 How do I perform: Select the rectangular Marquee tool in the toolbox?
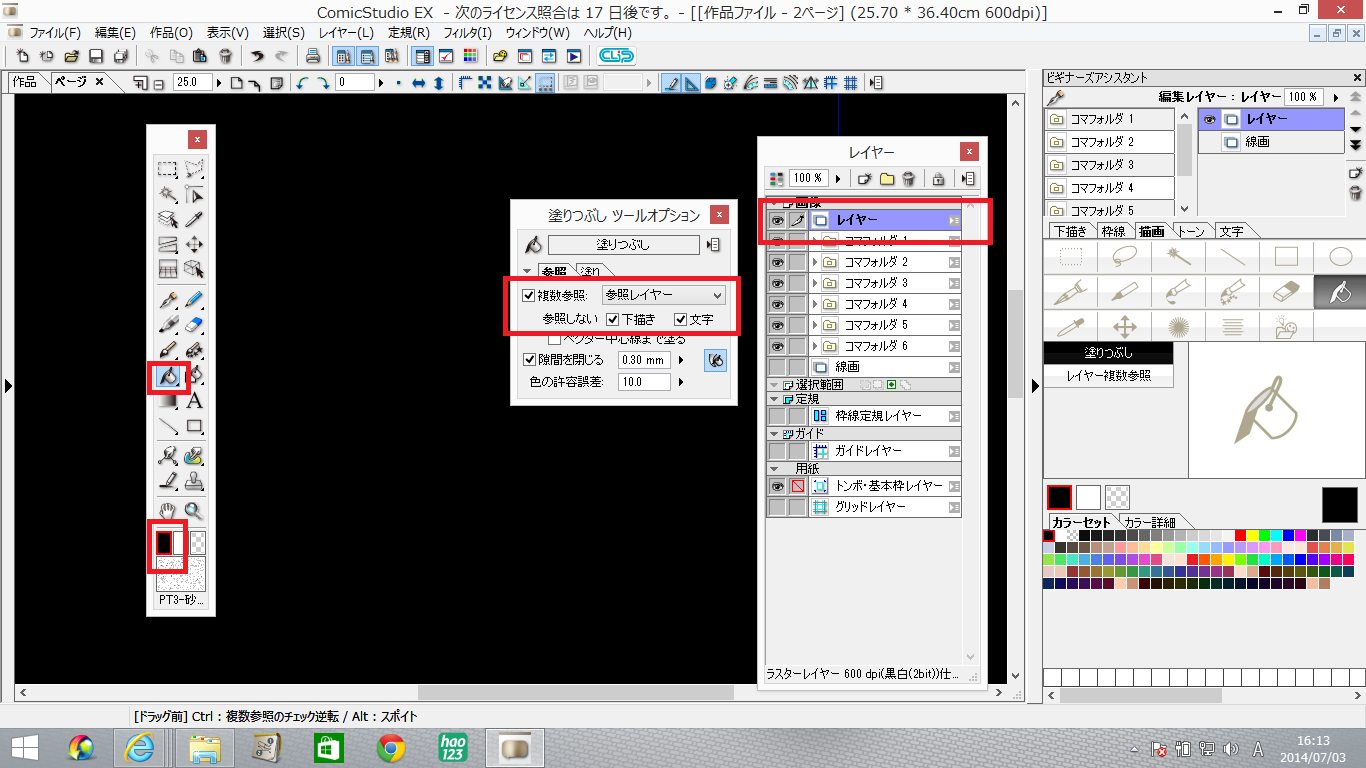coord(168,169)
